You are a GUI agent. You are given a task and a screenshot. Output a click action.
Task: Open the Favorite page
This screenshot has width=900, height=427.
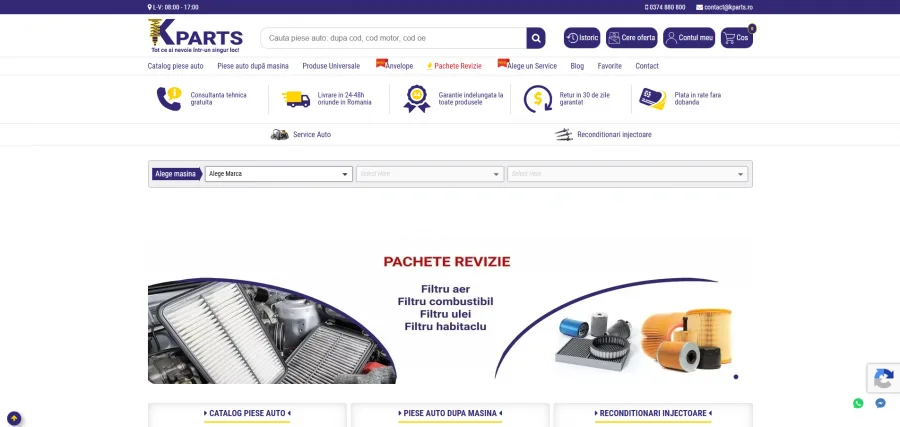[x=609, y=66]
